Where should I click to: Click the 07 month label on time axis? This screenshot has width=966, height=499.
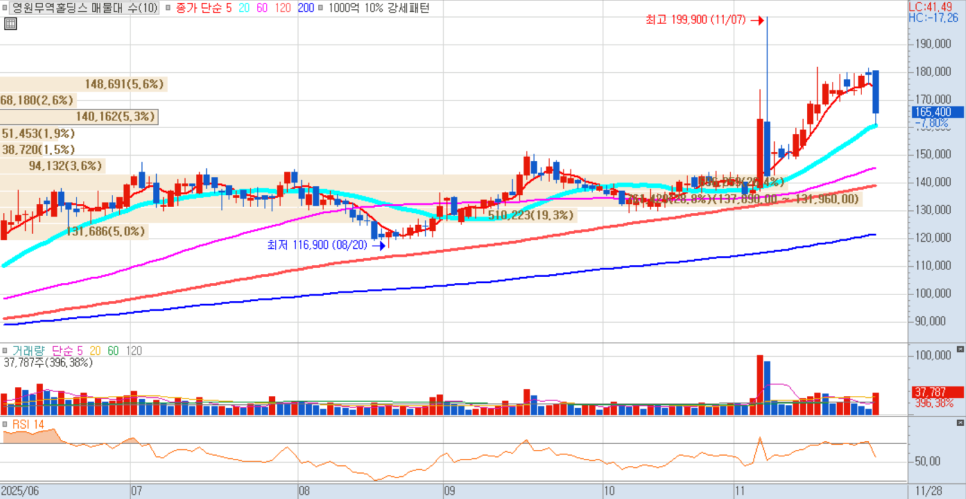pyautogui.click(x=137, y=491)
